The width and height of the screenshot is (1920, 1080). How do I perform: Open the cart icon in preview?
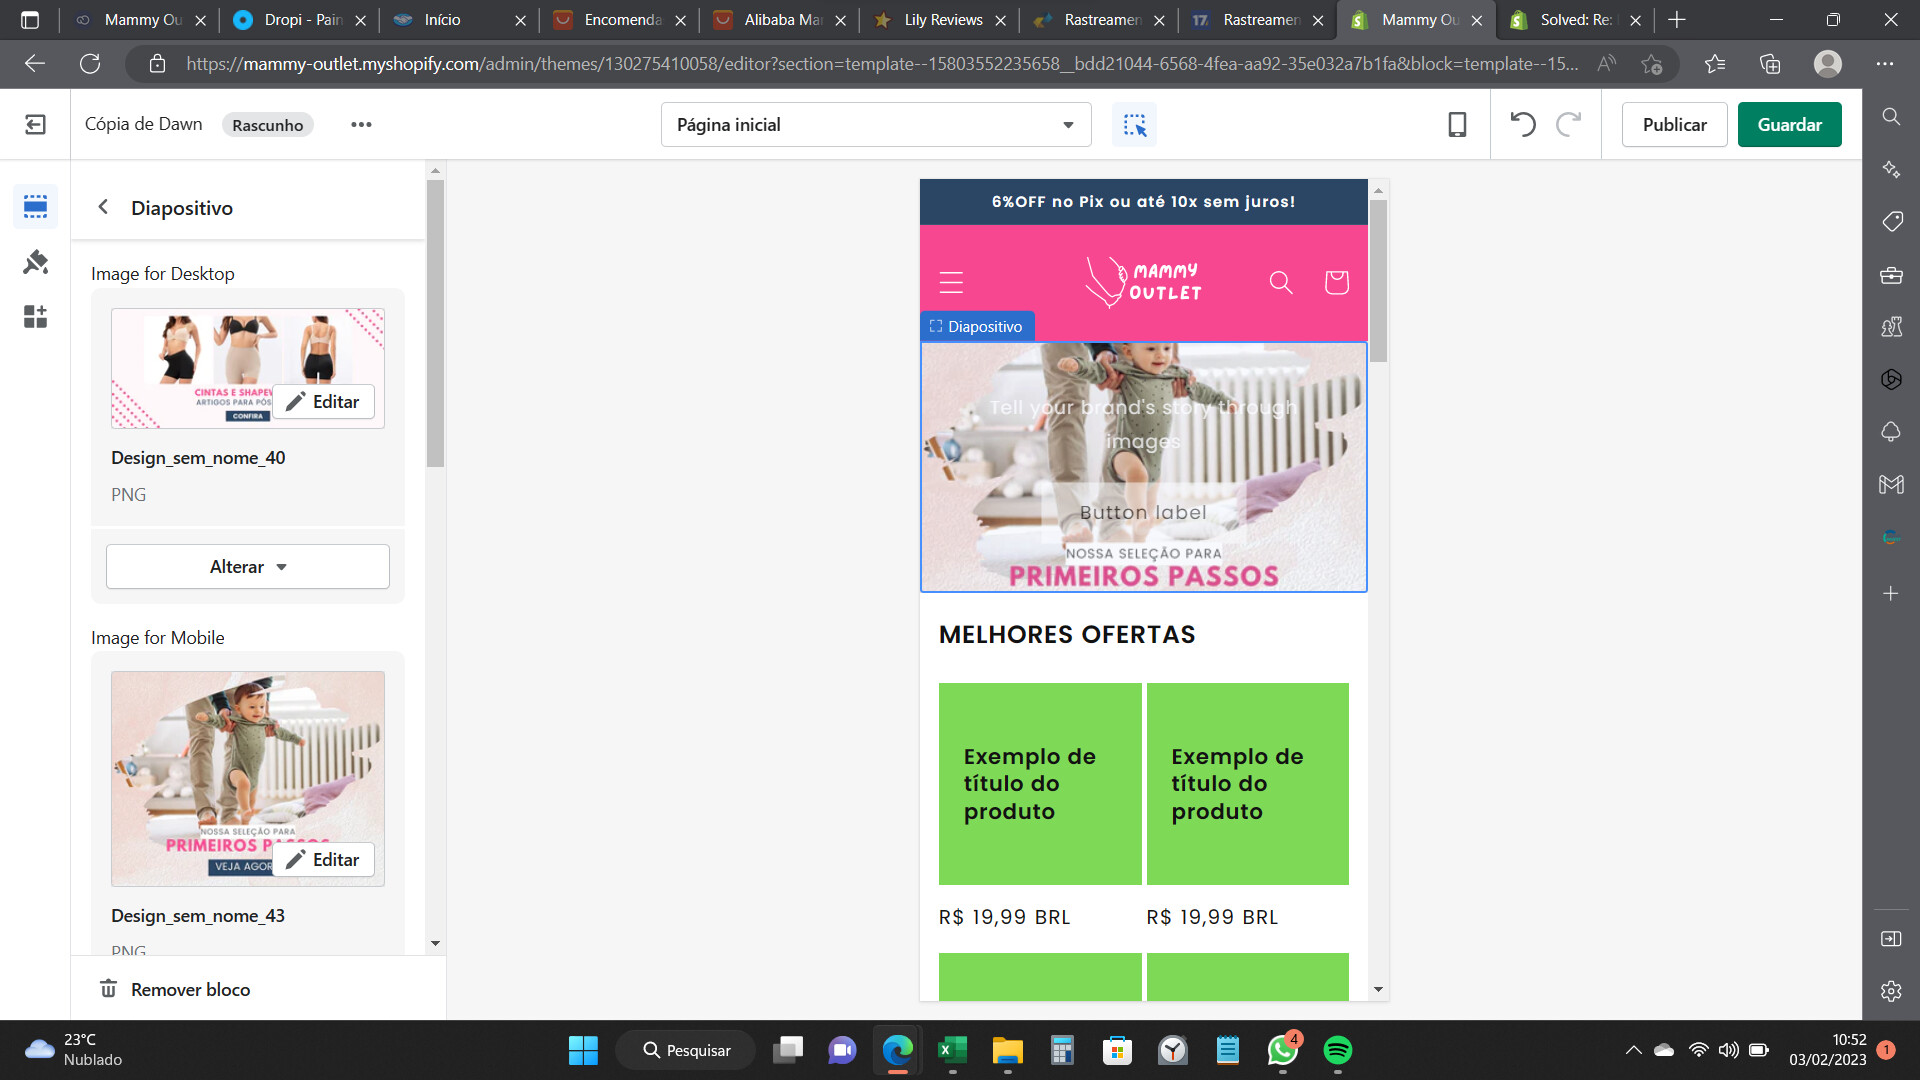[x=1336, y=283]
